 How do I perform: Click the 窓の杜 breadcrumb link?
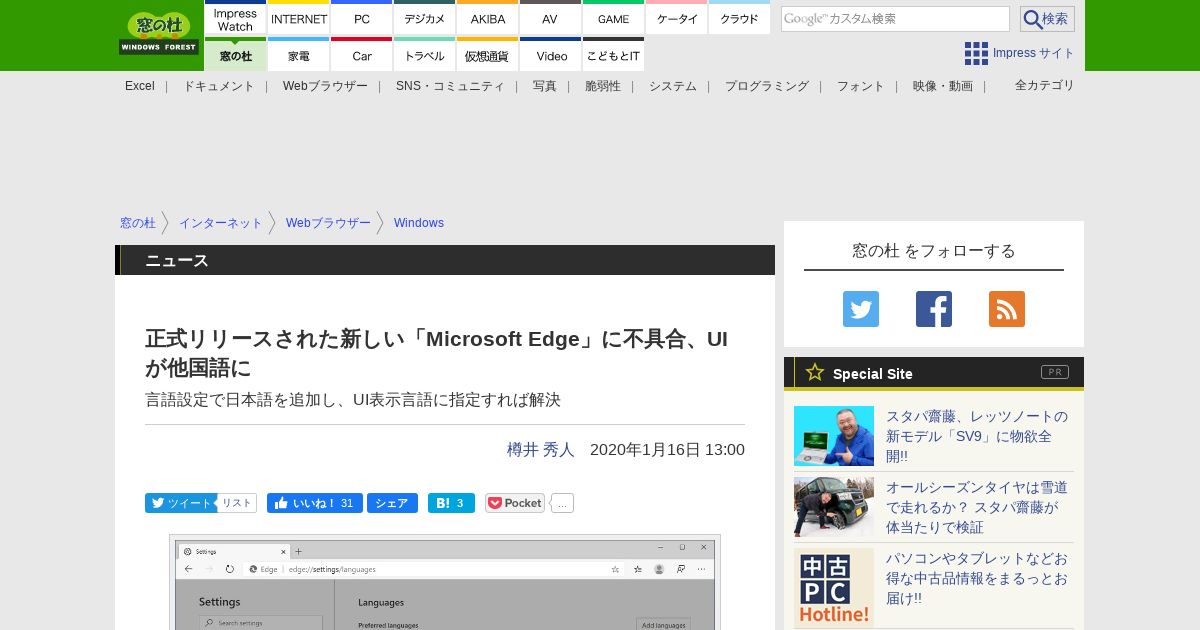coord(138,223)
